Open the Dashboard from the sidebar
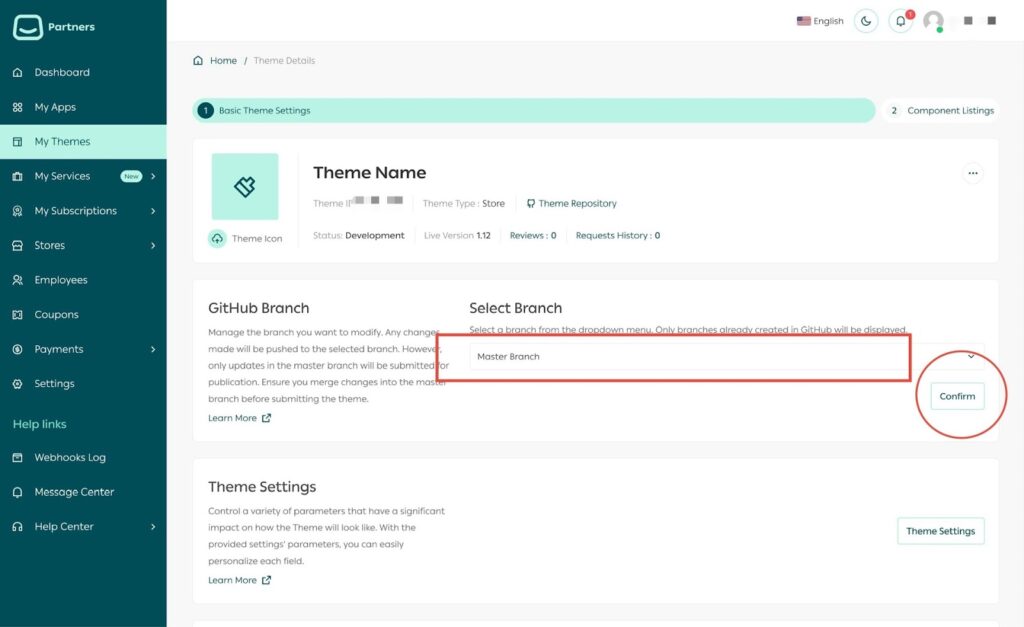 (62, 72)
